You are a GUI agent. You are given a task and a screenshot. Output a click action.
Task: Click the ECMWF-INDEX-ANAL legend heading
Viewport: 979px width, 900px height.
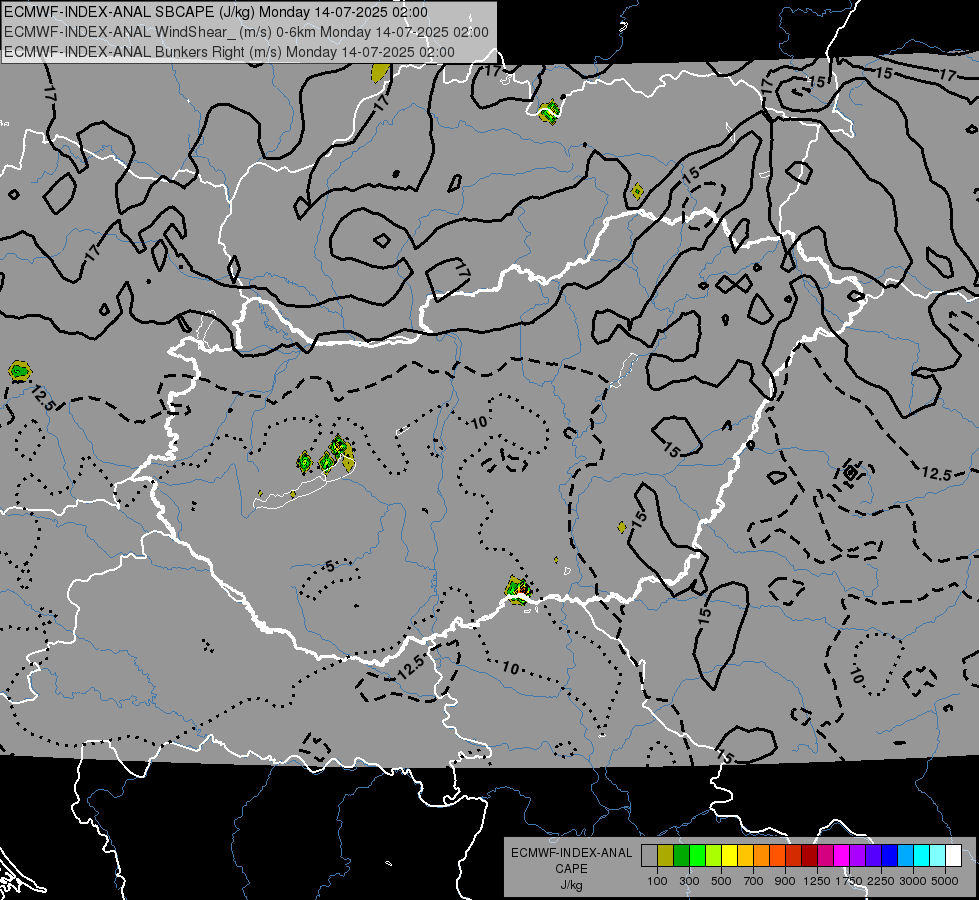coord(571,853)
